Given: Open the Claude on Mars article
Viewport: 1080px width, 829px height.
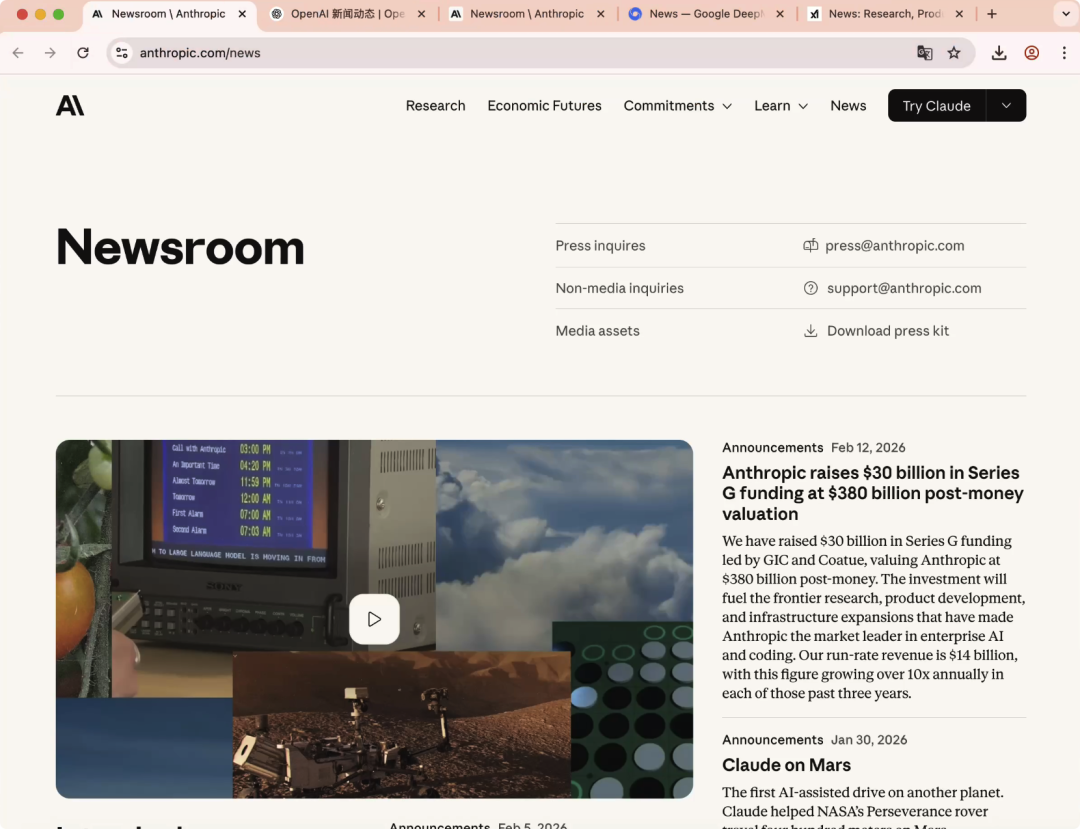Looking at the screenshot, I should tap(786, 765).
